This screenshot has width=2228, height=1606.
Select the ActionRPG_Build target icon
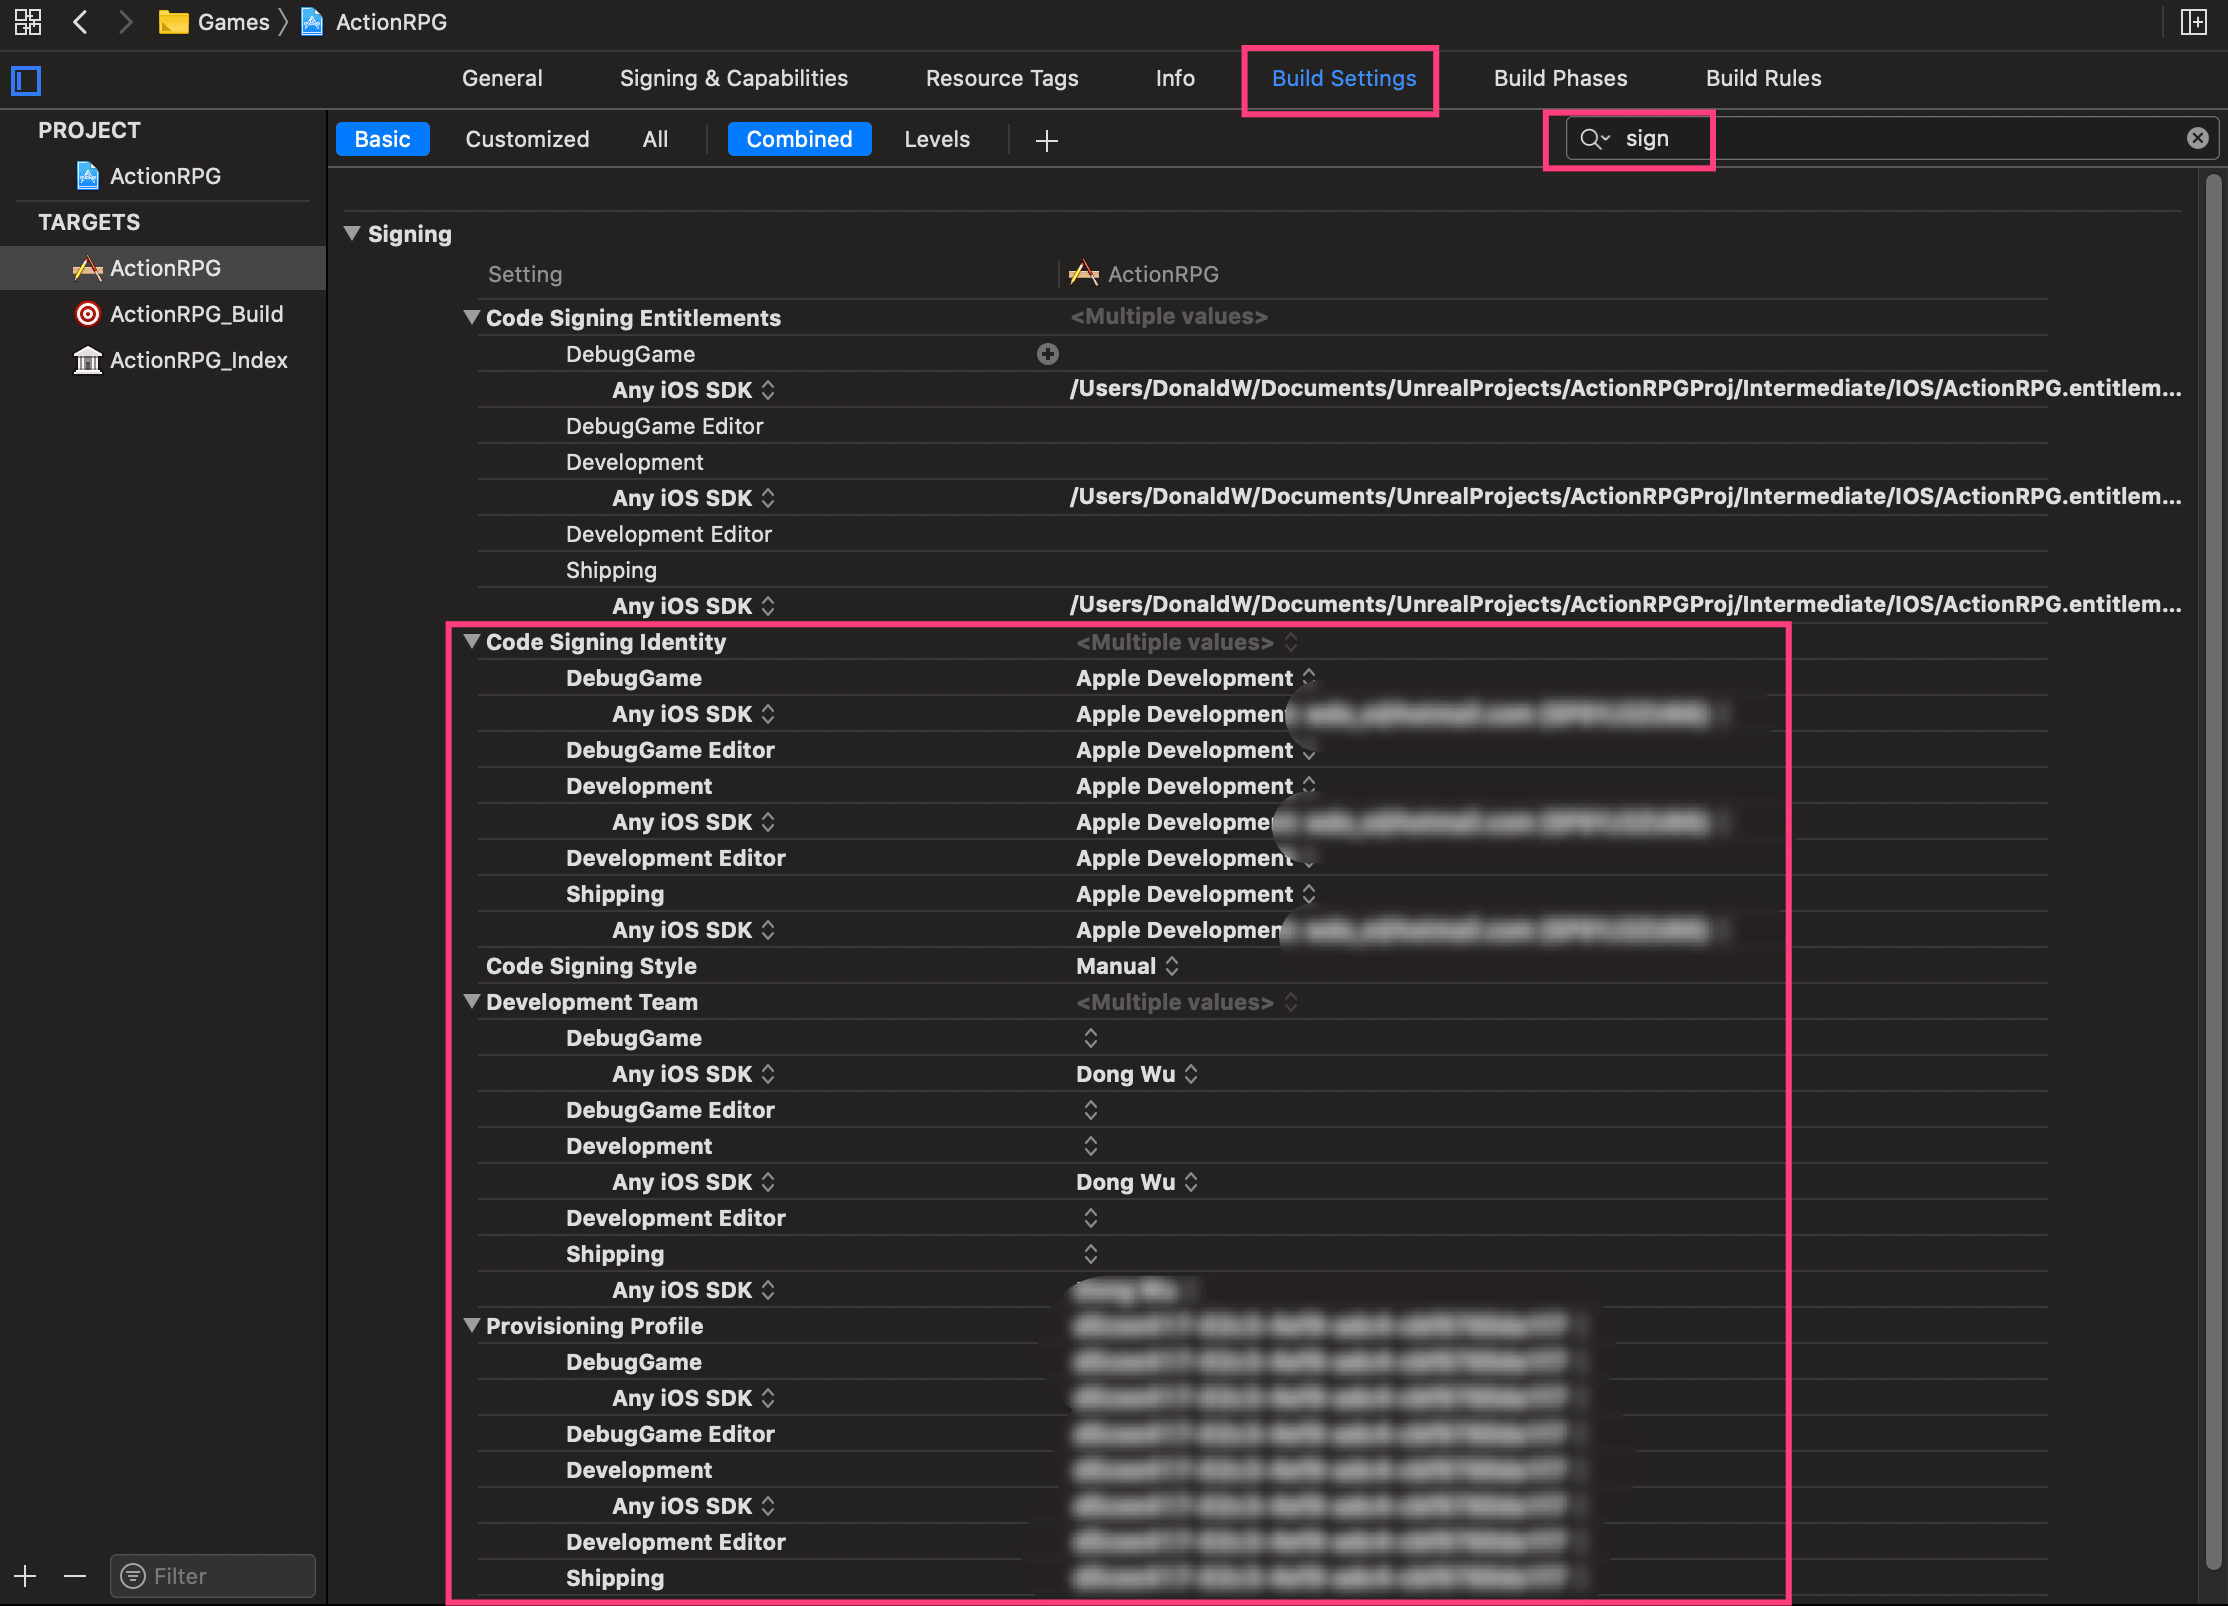click(x=88, y=314)
